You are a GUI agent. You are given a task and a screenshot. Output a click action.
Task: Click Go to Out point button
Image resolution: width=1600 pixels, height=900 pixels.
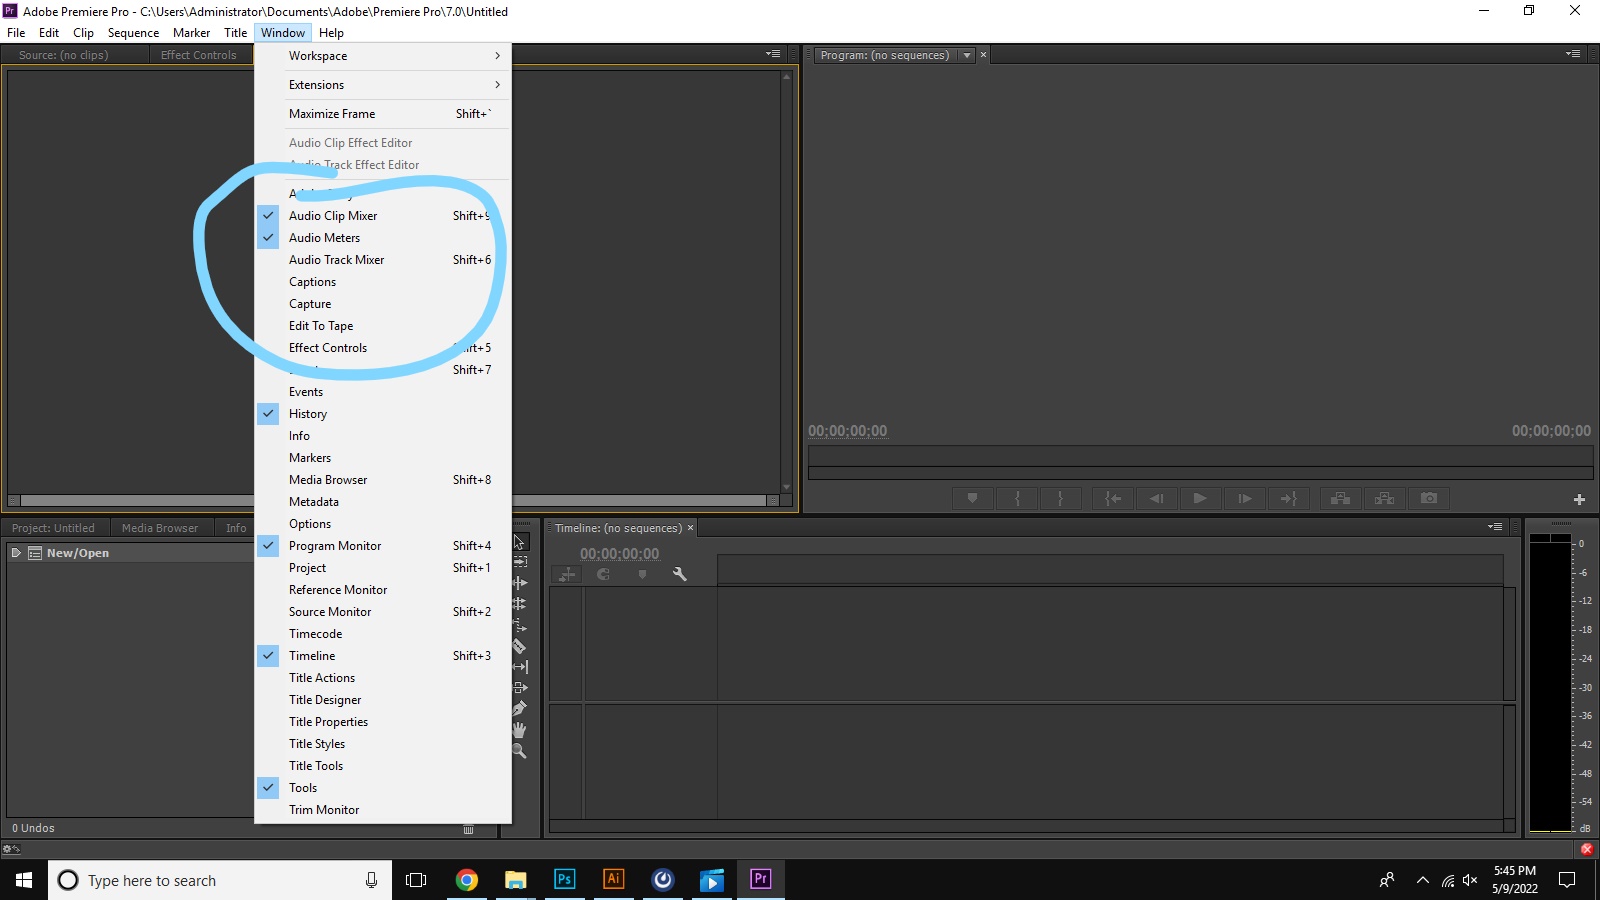[x=1289, y=498]
